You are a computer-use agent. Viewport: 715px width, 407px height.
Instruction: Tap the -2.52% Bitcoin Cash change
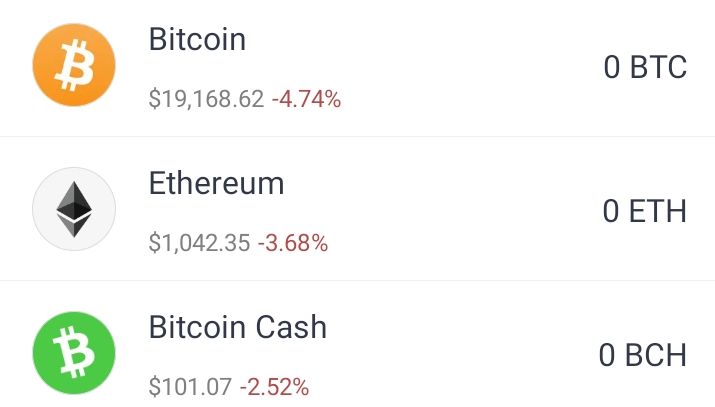coord(275,387)
